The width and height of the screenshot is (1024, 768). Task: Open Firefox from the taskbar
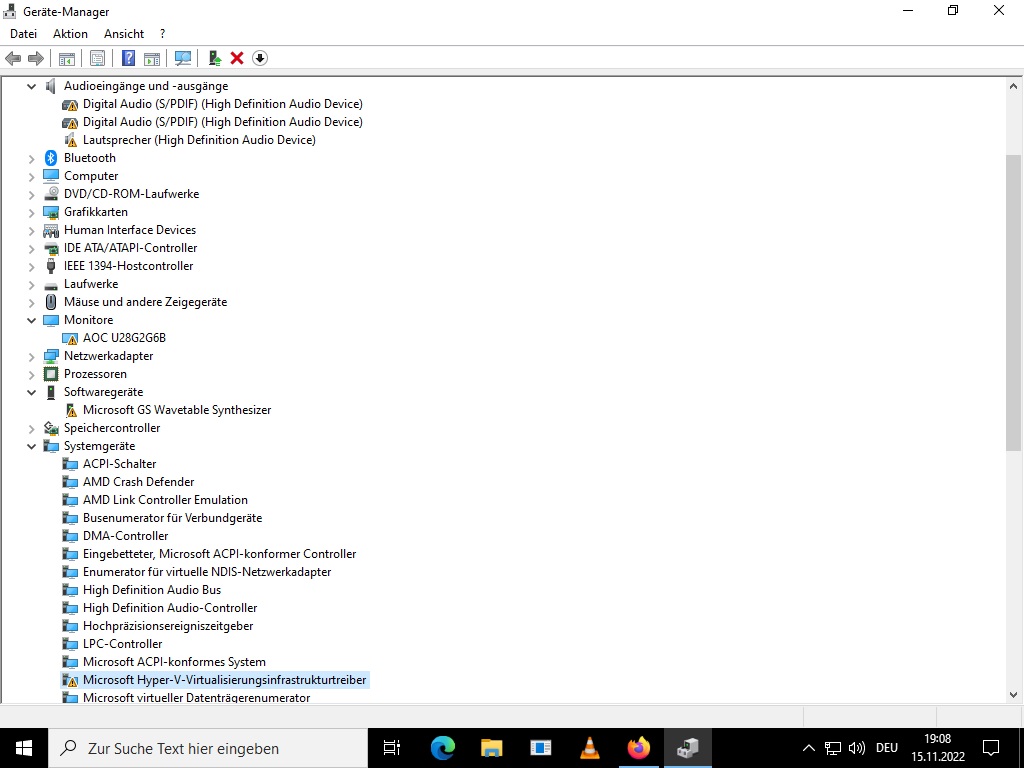(x=639, y=748)
